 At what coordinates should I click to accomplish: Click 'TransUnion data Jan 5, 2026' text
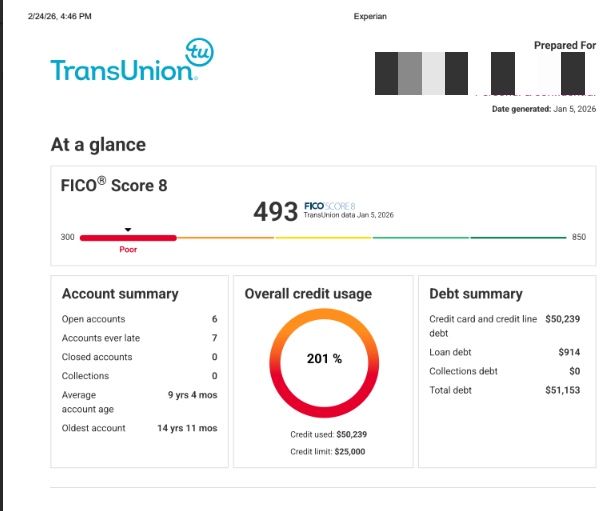point(349,215)
